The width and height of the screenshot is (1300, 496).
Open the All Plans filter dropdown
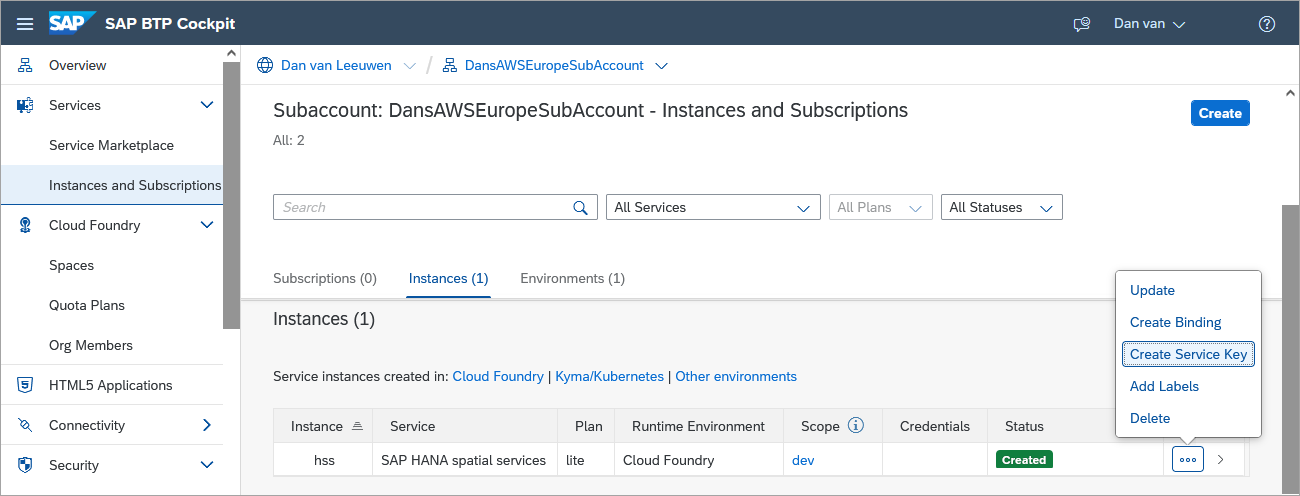(880, 207)
